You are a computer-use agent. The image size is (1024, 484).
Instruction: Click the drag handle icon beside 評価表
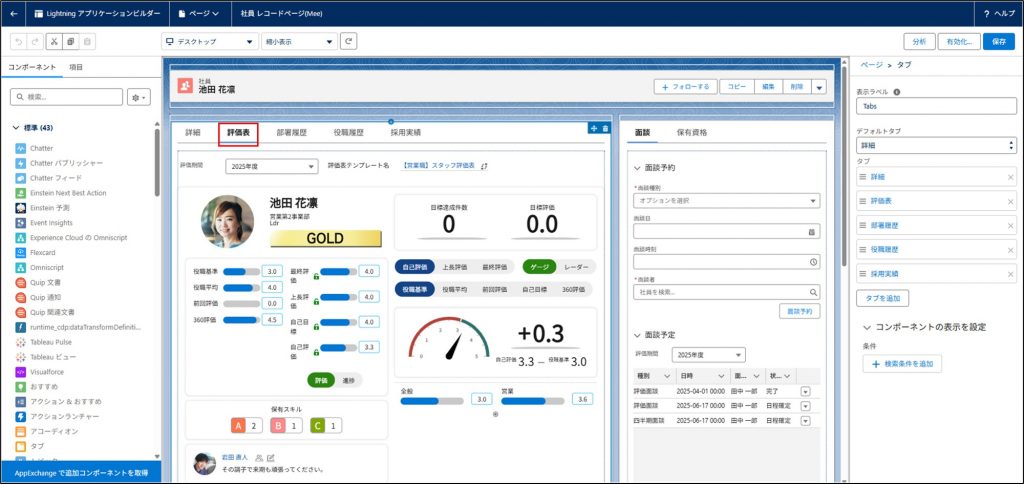tap(863, 201)
